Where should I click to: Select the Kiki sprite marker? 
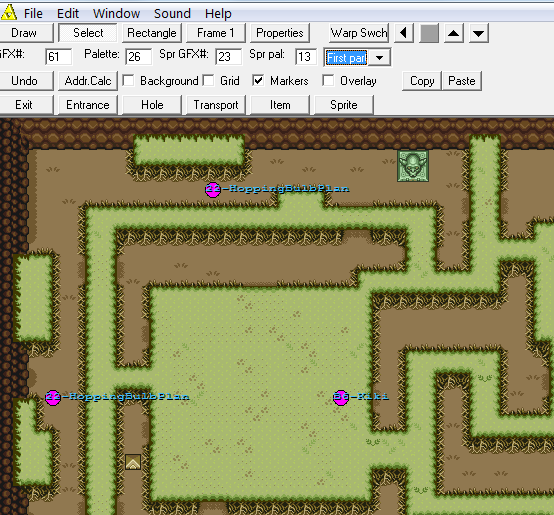coord(341,398)
